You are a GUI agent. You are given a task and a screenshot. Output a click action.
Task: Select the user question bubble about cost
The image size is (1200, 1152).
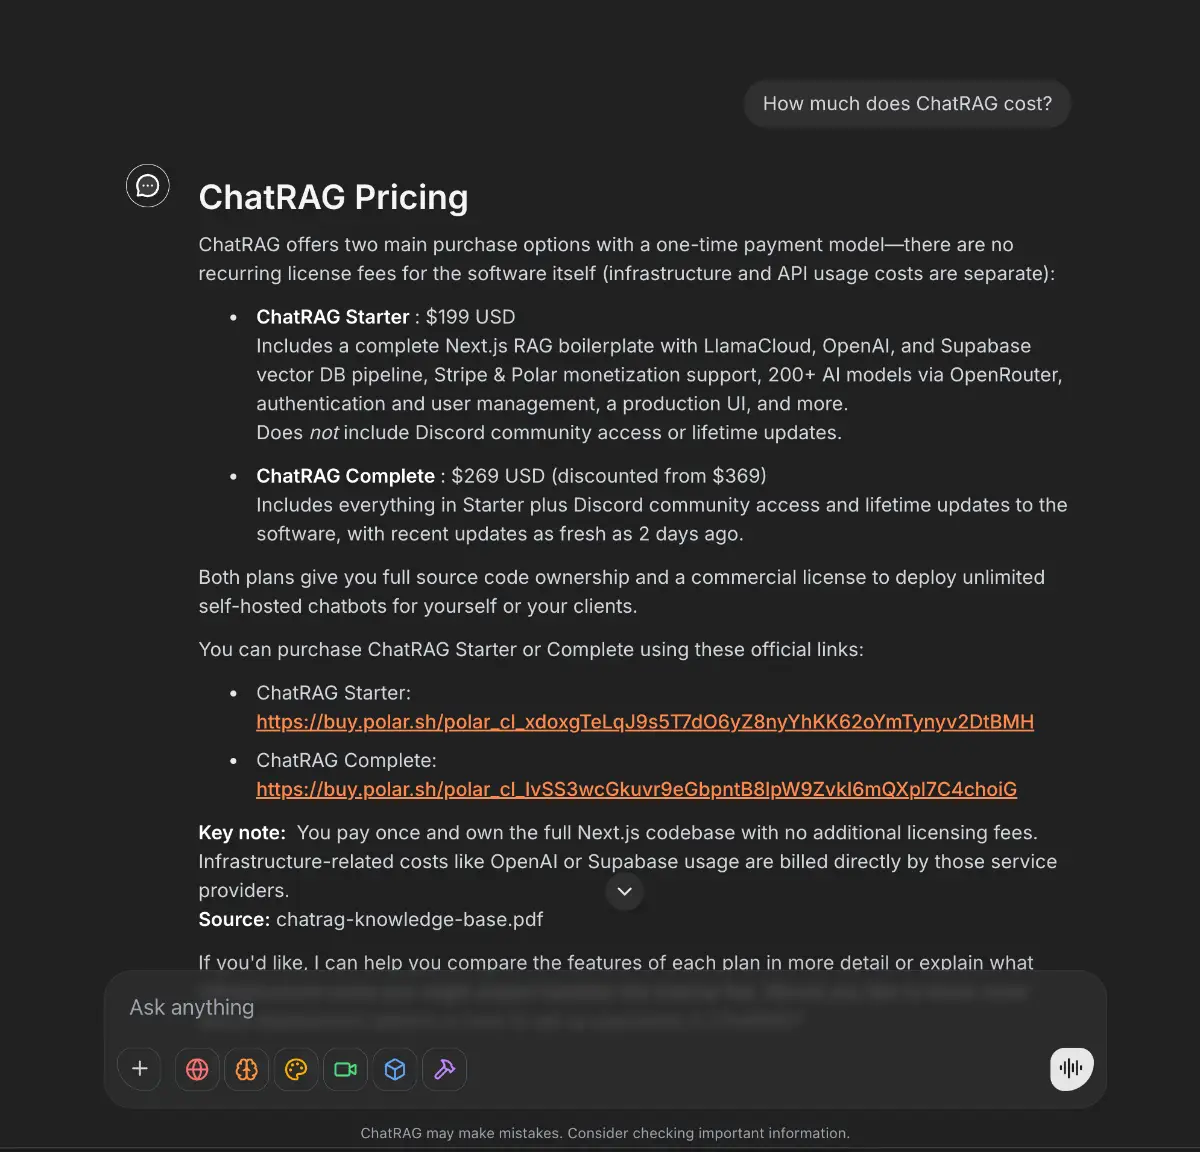point(906,103)
